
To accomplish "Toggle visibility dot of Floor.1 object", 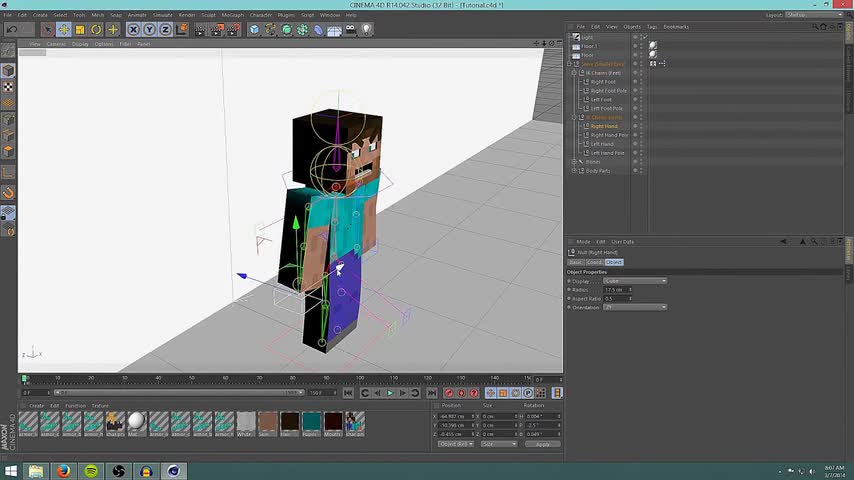I will [635, 46].
